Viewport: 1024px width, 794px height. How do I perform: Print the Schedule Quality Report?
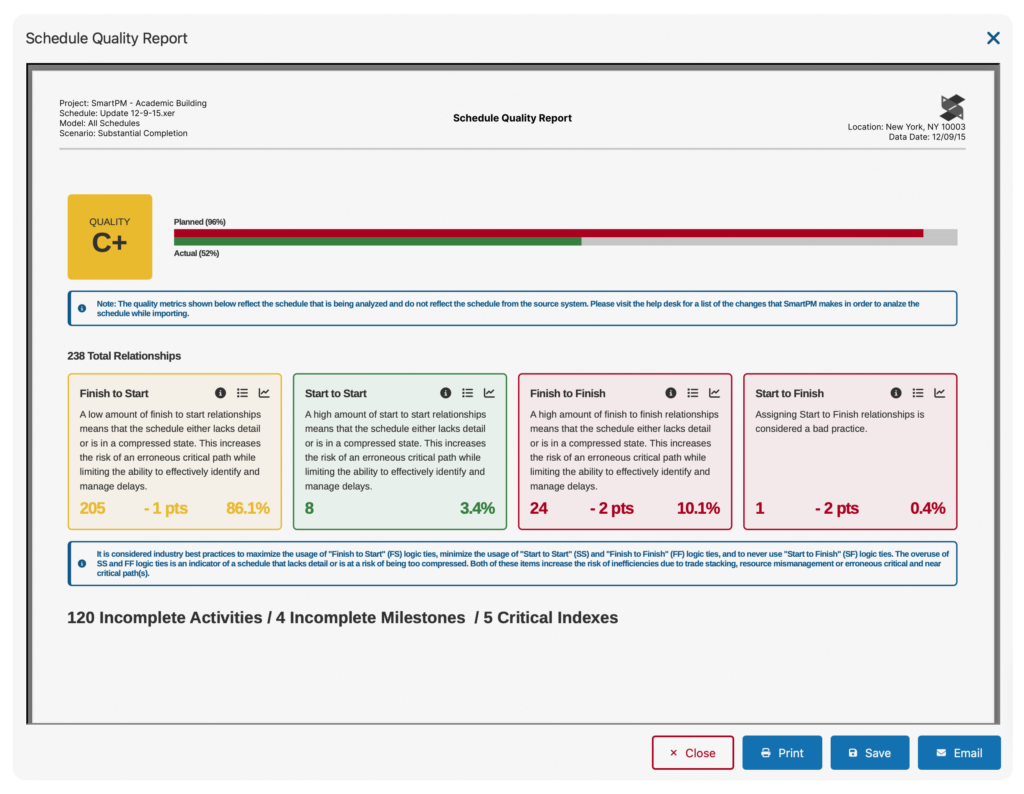click(x=782, y=753)
